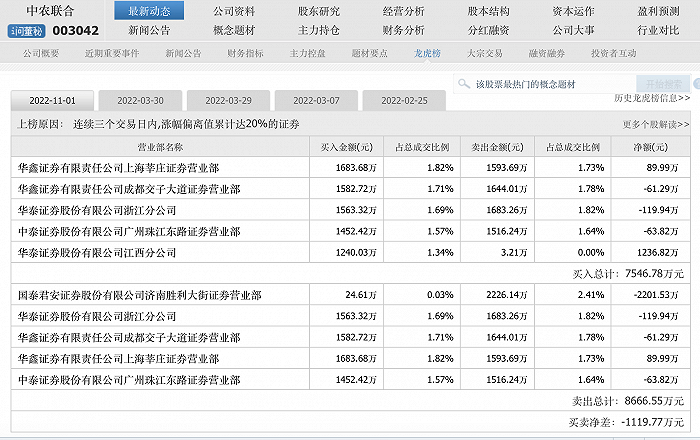Click the 营业部名称 column header
The width and height of the screenshot is (700, 440).
tap(160, 147)
